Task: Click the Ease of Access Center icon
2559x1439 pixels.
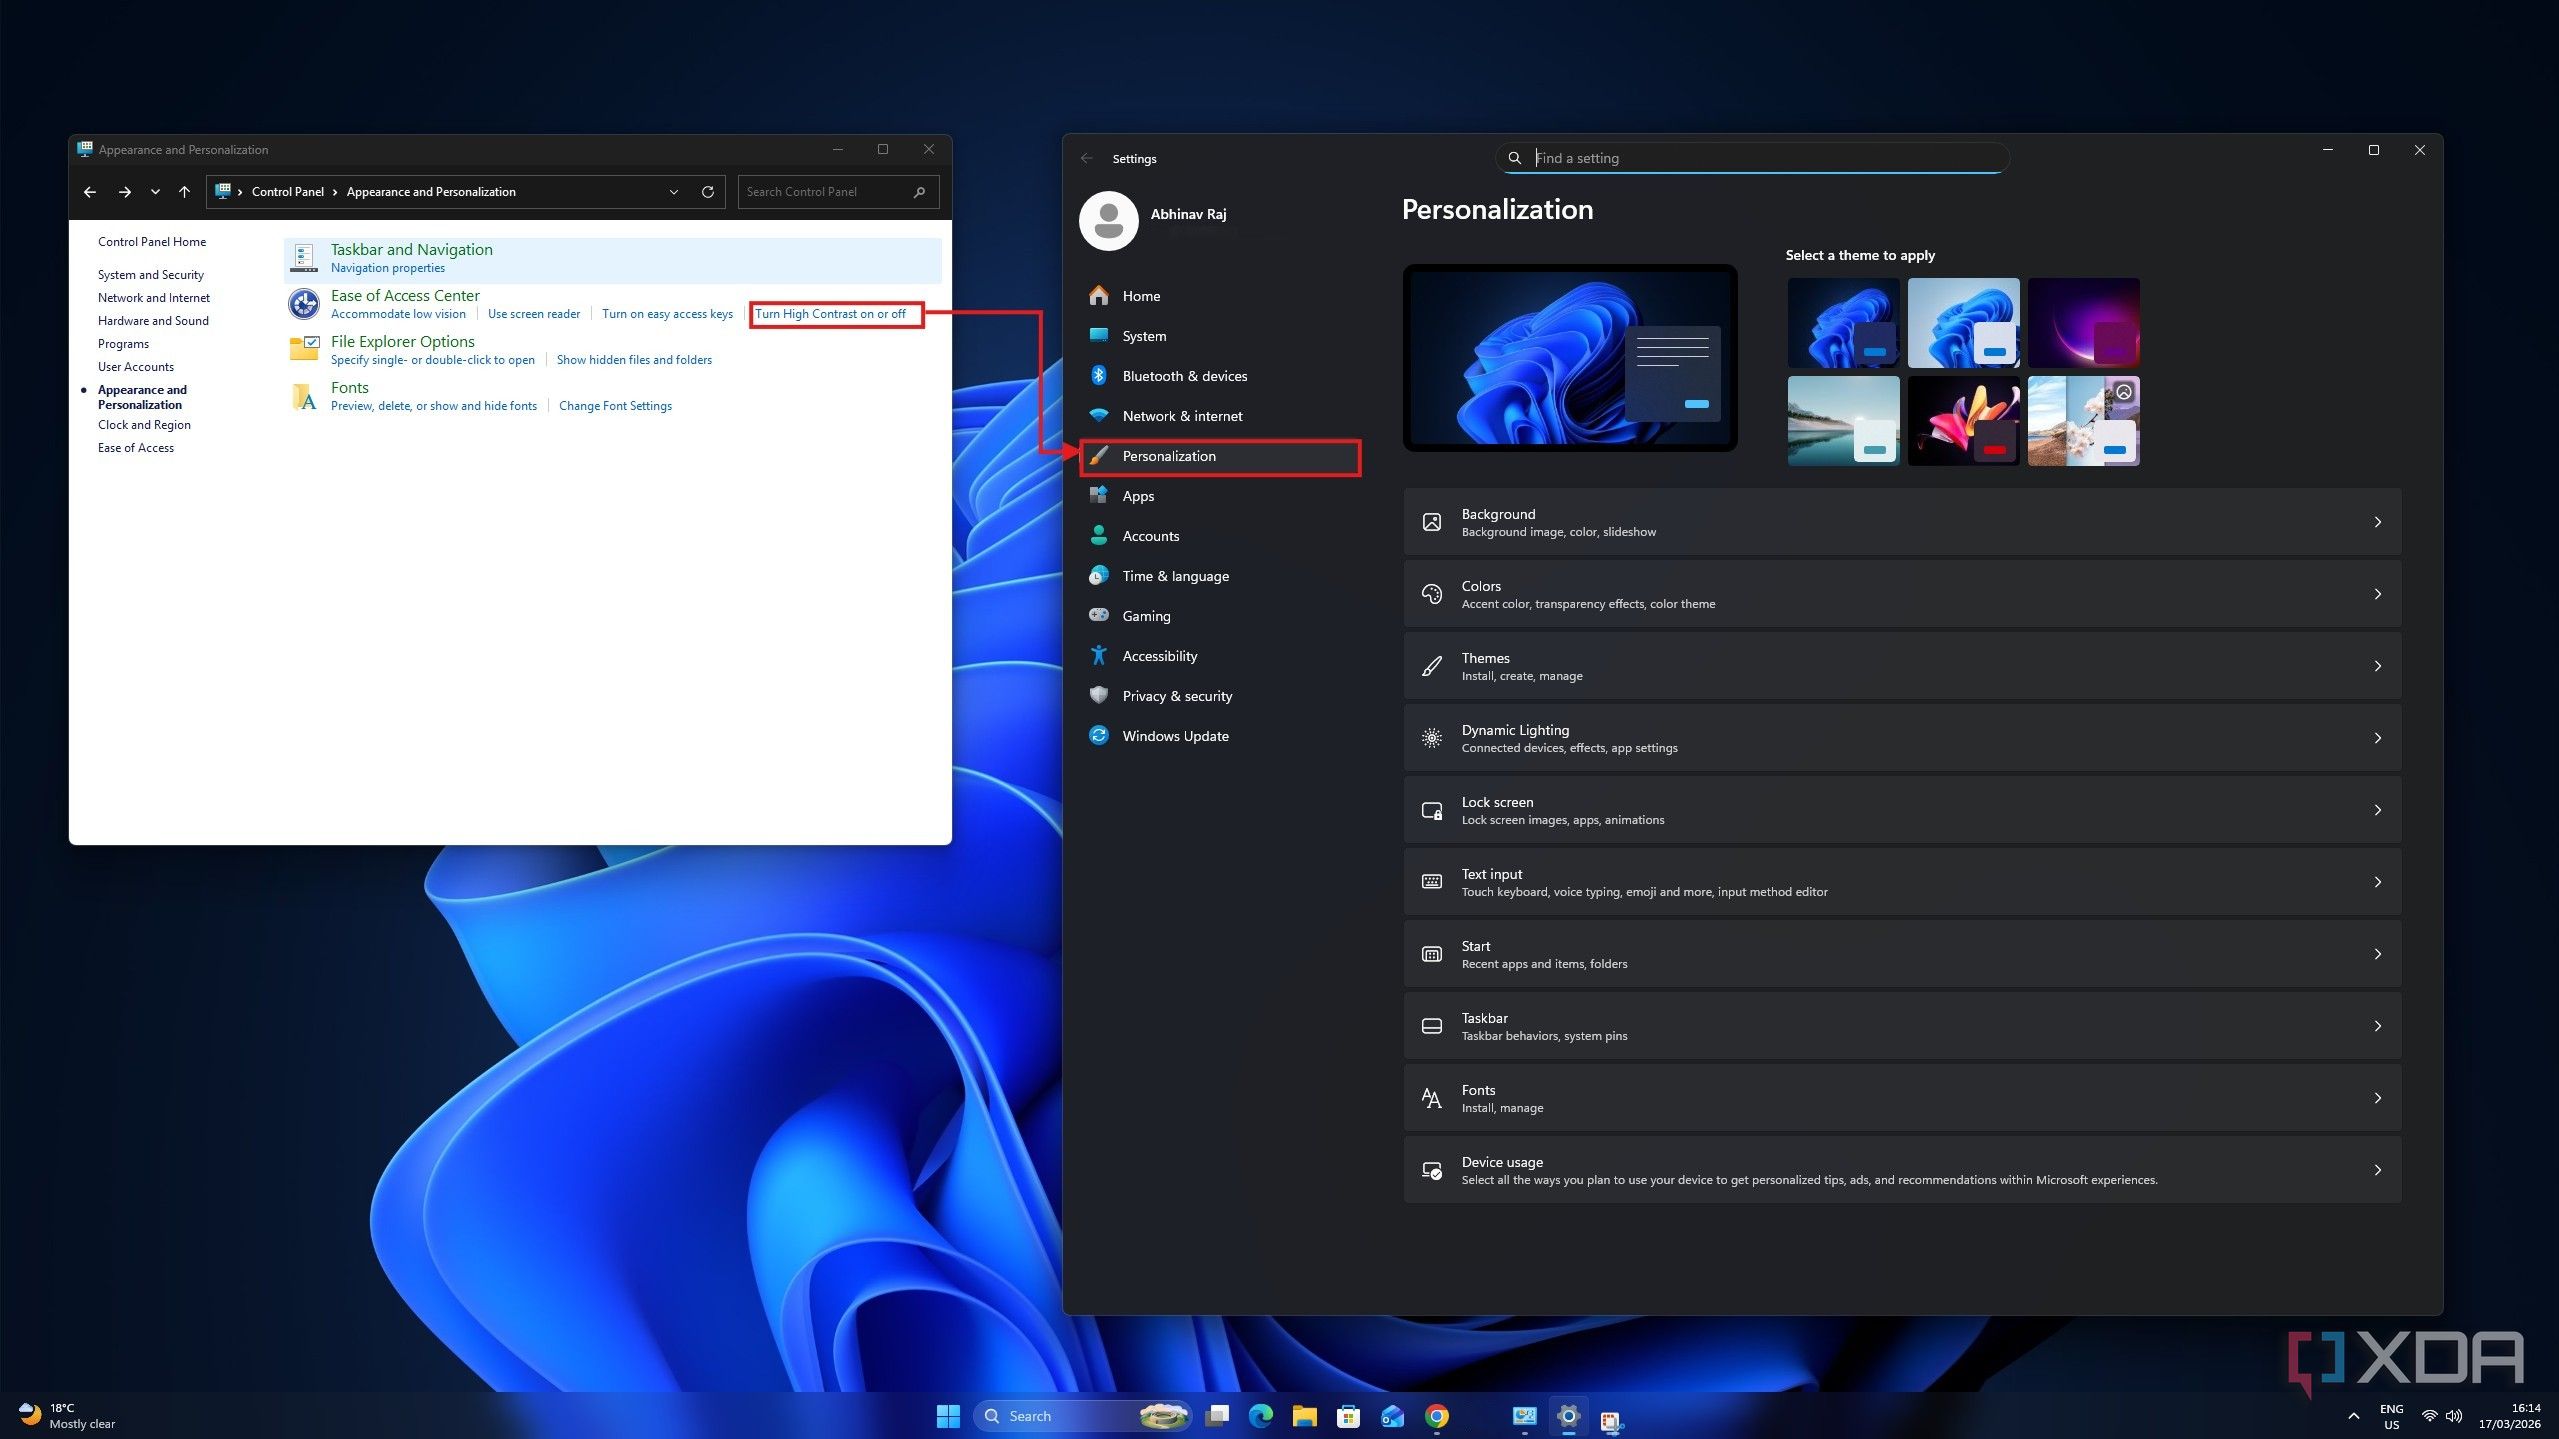Action: click(x=304, y=303)
